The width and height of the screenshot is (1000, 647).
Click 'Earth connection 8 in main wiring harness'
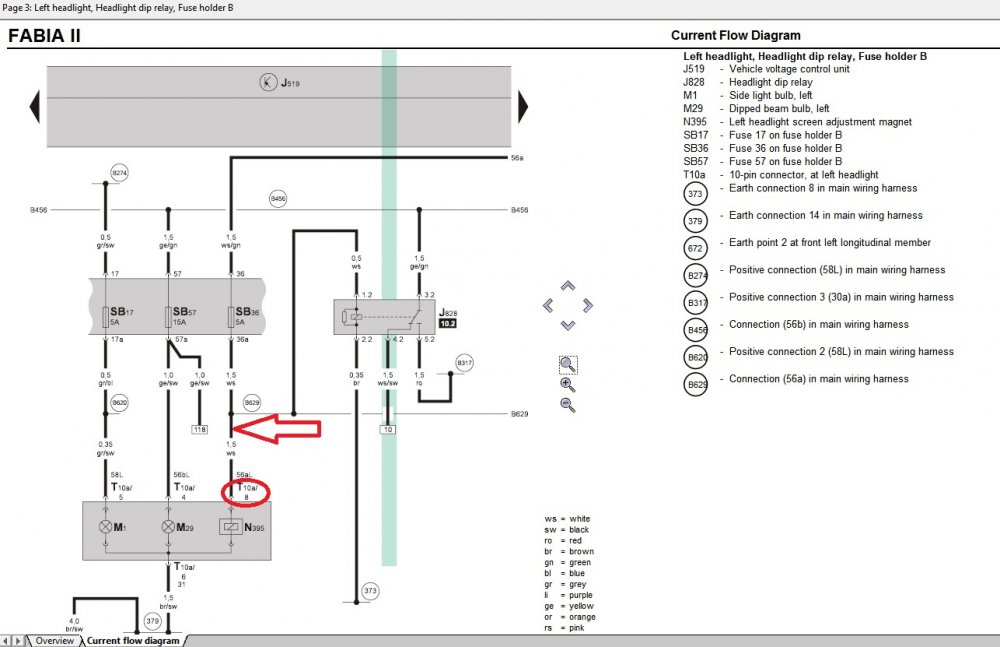point(823,188)
